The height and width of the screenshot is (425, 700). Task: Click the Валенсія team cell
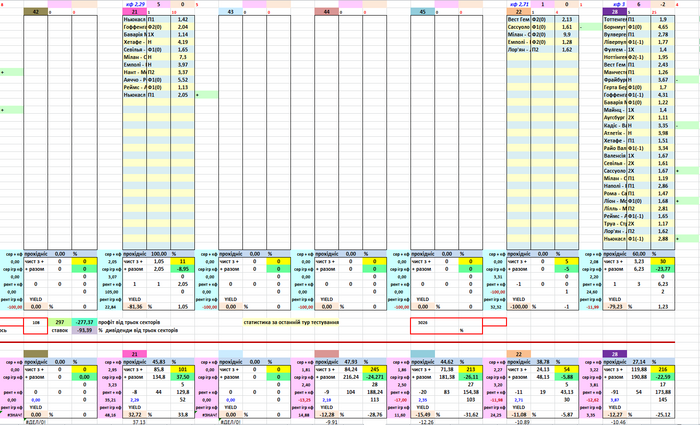pos(615,155)
